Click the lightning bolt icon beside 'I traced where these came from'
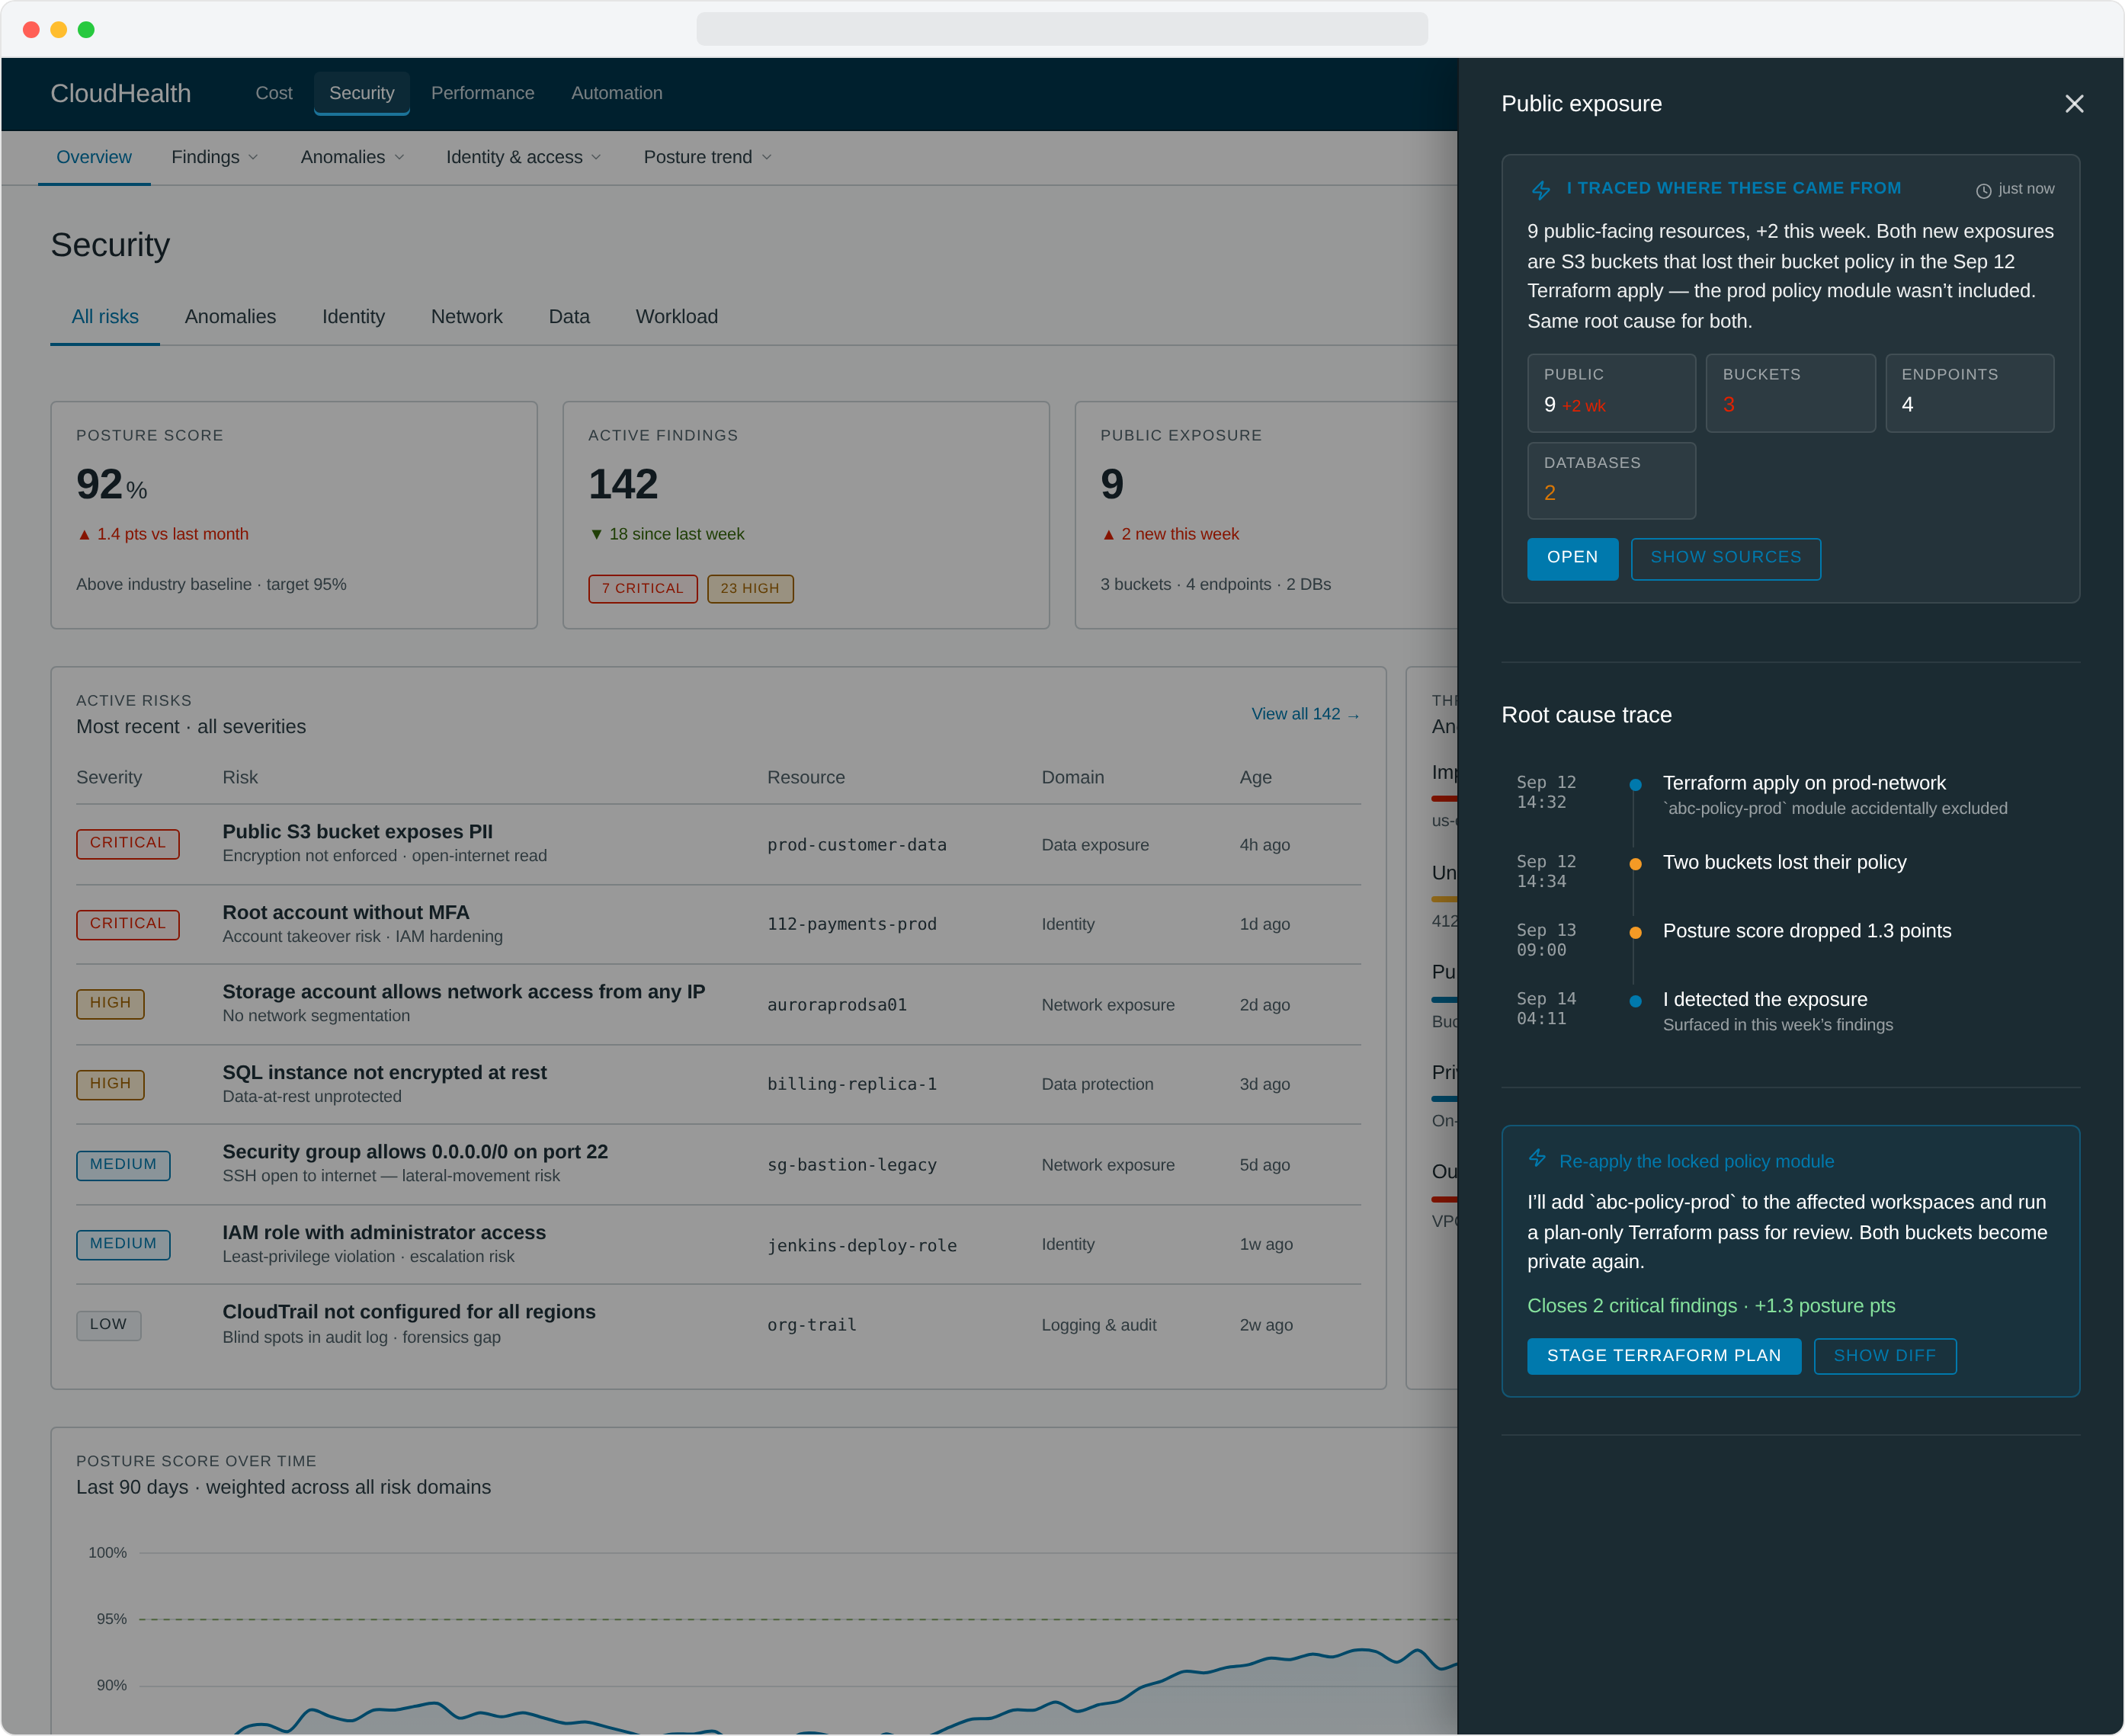The height and width of the screenshot is (1736, 2125). click(x=1541, y=189)
